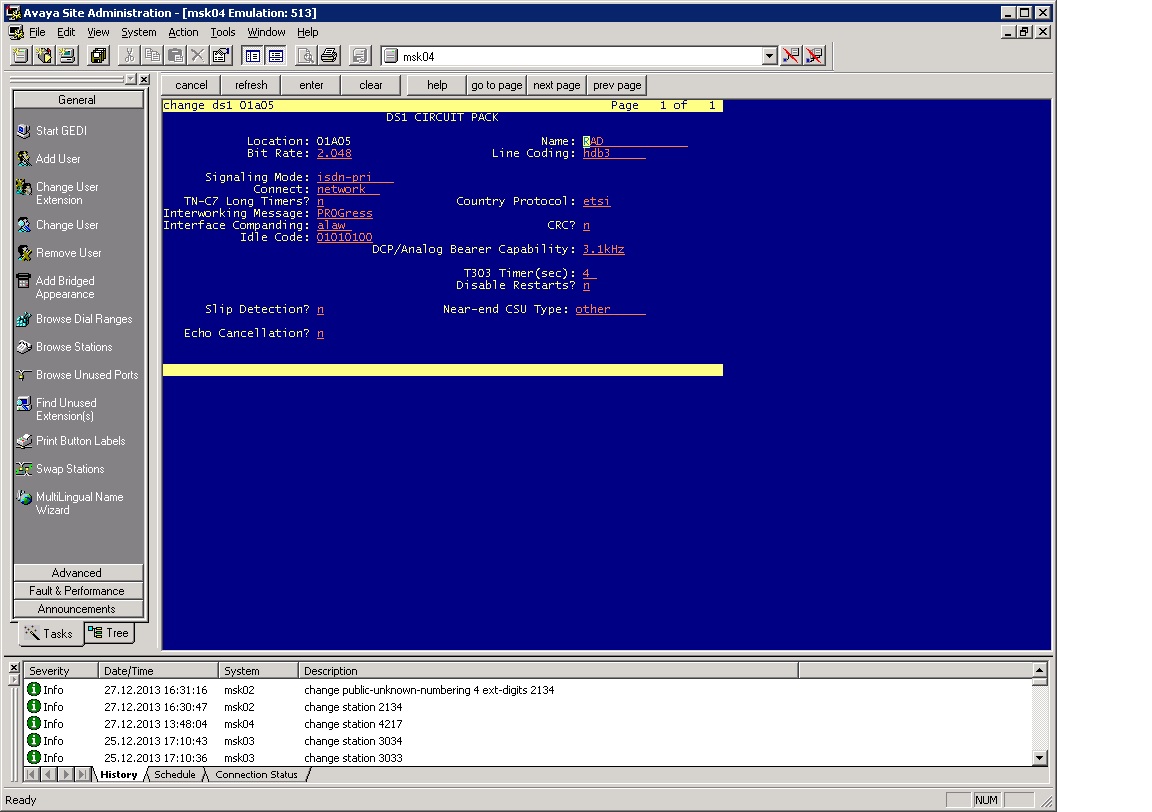This screenshot has width=1152, height=812.
Task: Click the prev page button
Action: (x=617, y=85)
